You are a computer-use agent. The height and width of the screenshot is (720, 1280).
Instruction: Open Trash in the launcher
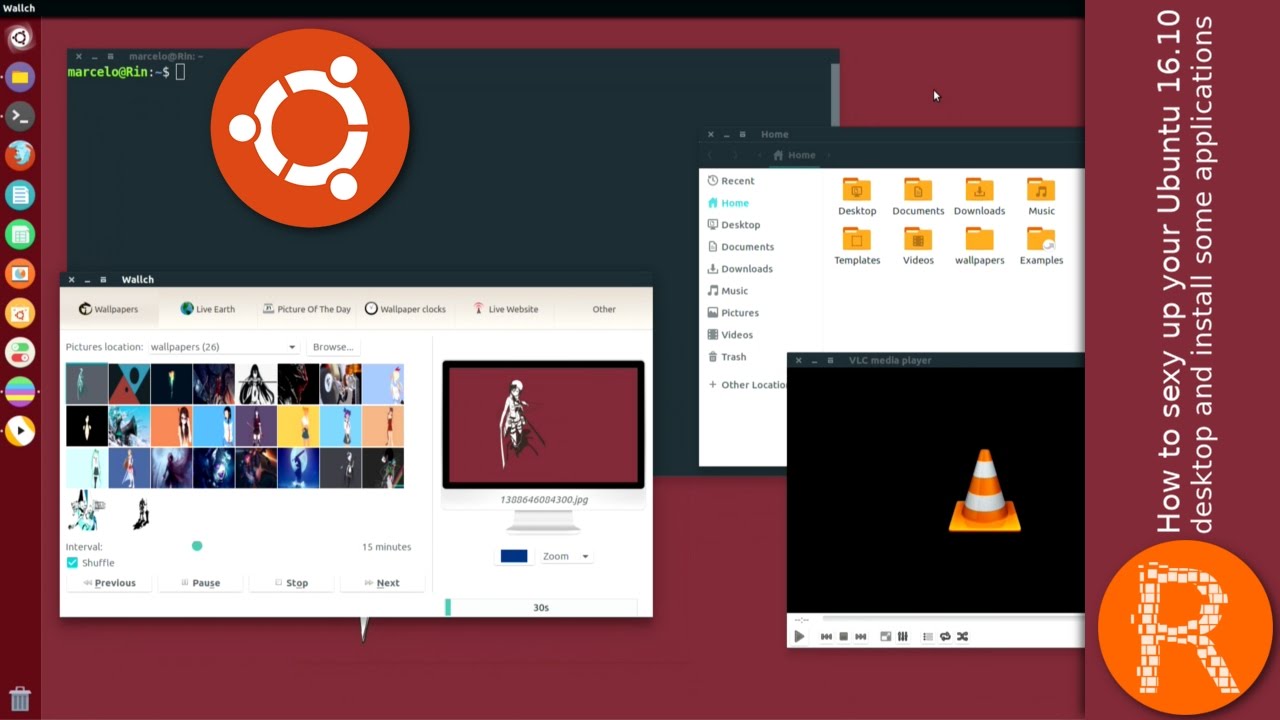click(x=20, y=697)
